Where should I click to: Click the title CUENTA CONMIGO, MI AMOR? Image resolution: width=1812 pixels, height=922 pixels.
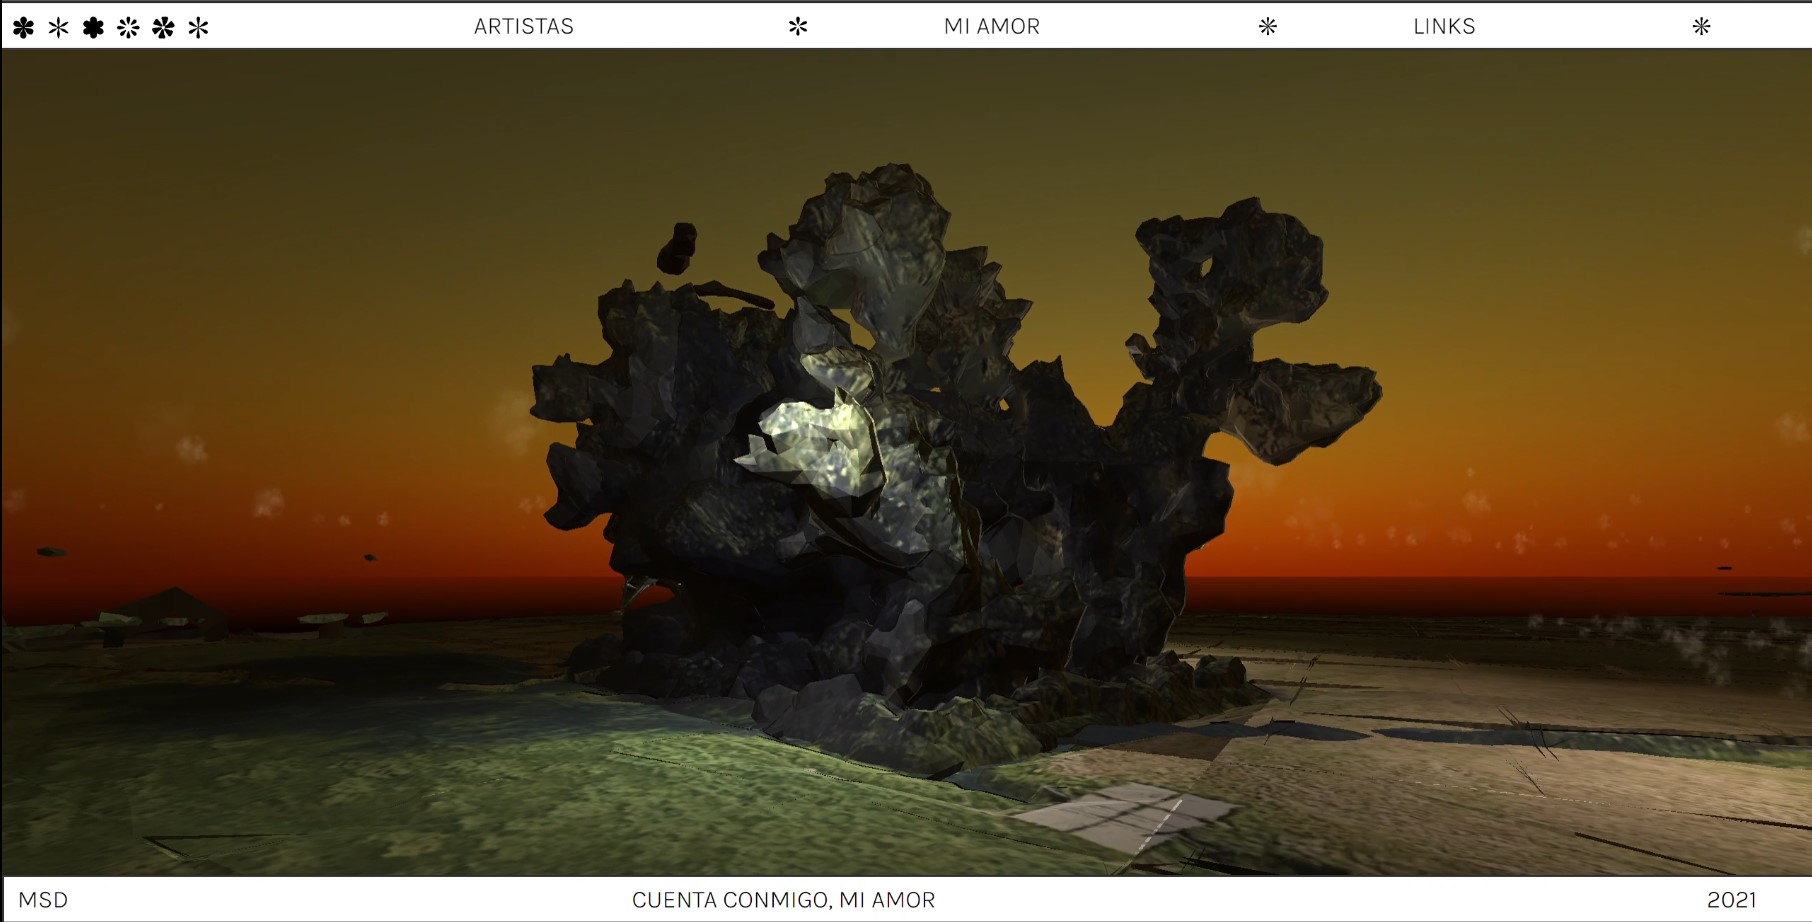coord(783,900)
